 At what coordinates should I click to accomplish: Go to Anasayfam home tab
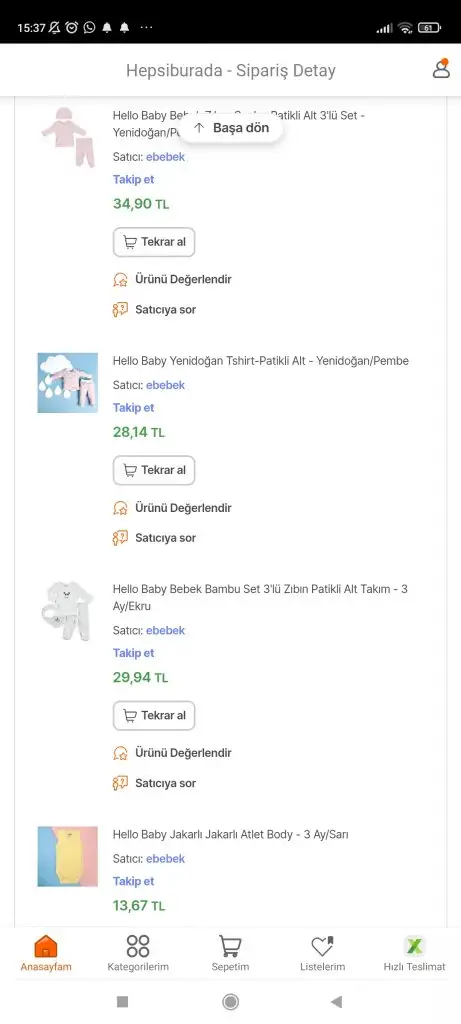click(x=46, y=953)
